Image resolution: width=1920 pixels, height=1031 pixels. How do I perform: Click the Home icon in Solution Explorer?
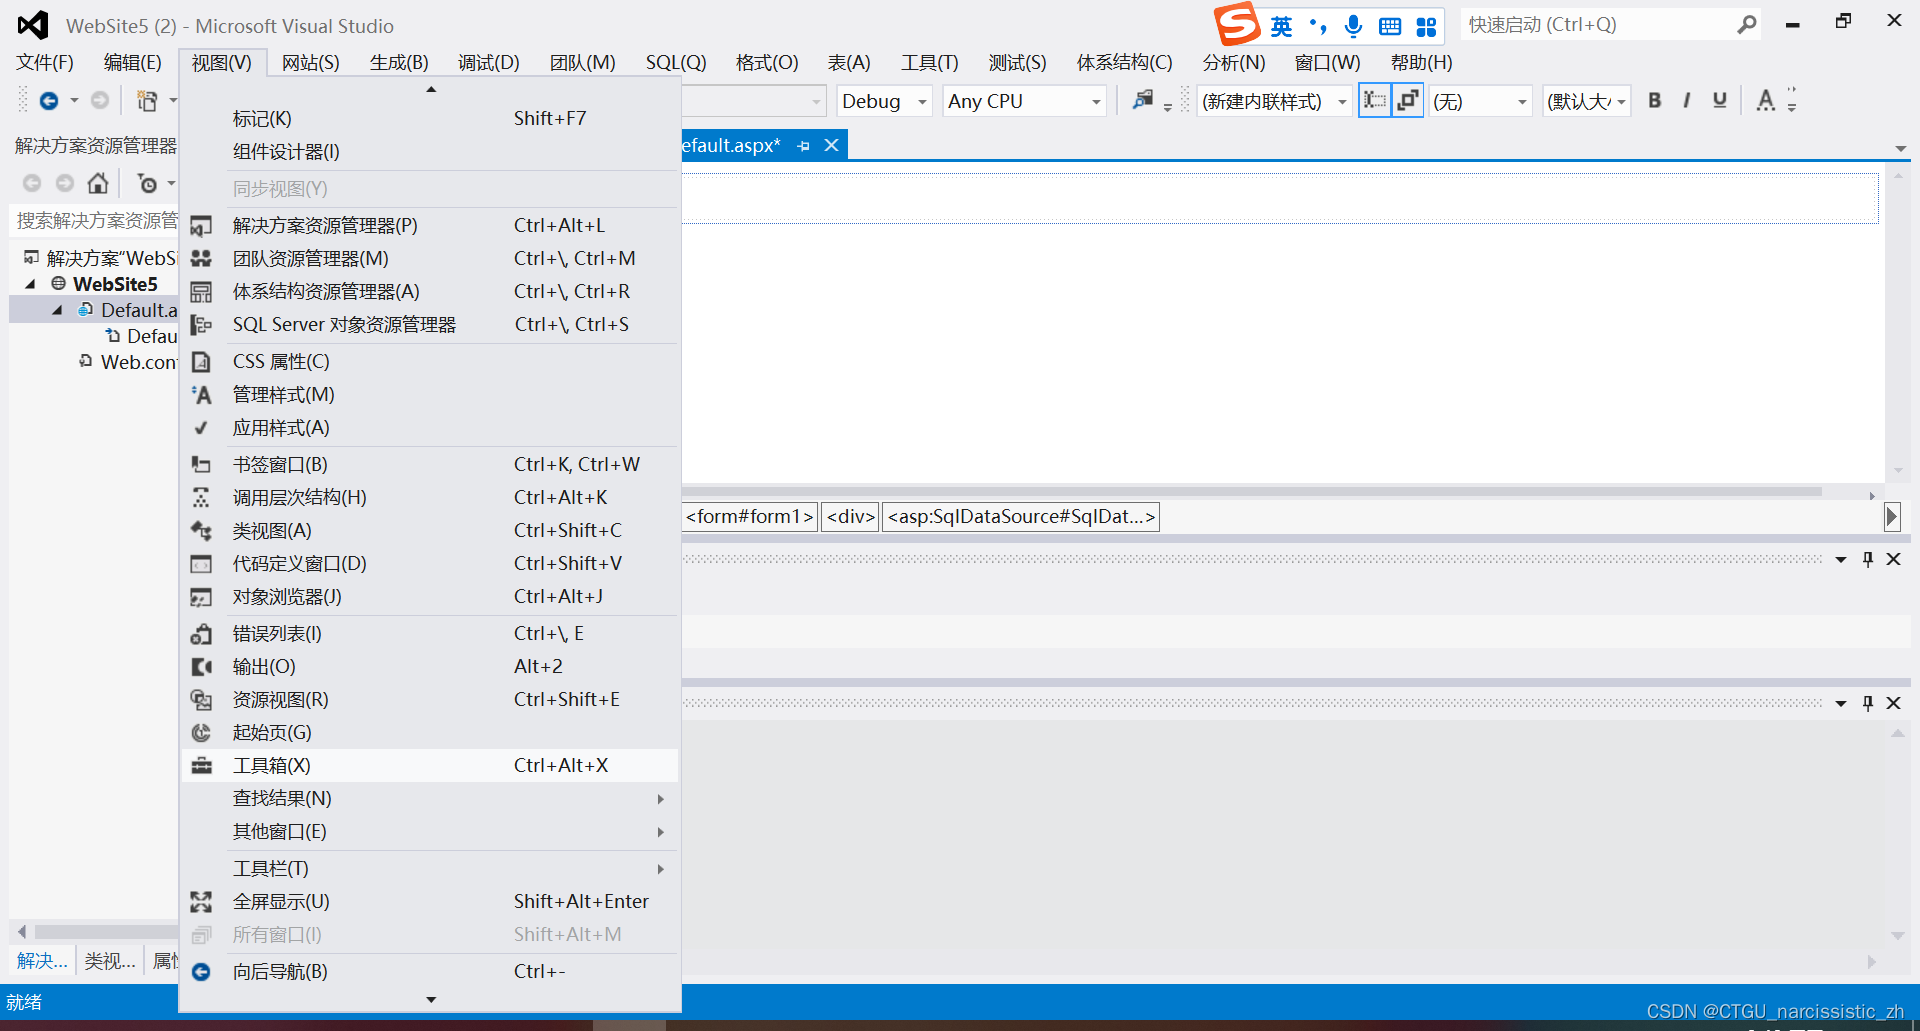click(x=98, y=183)
